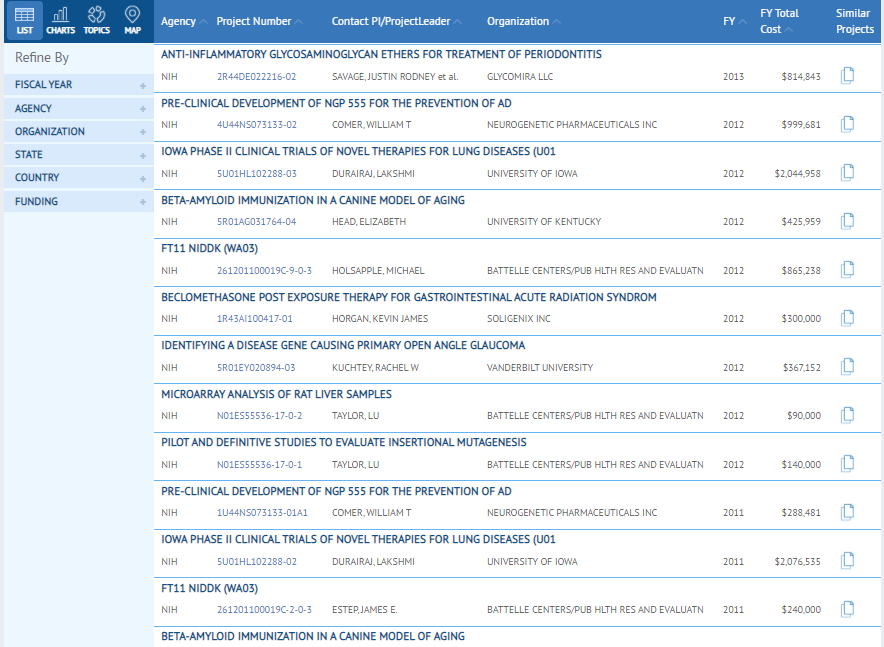View similar projects for 5R01EY020894-03

tap(847, 366)
